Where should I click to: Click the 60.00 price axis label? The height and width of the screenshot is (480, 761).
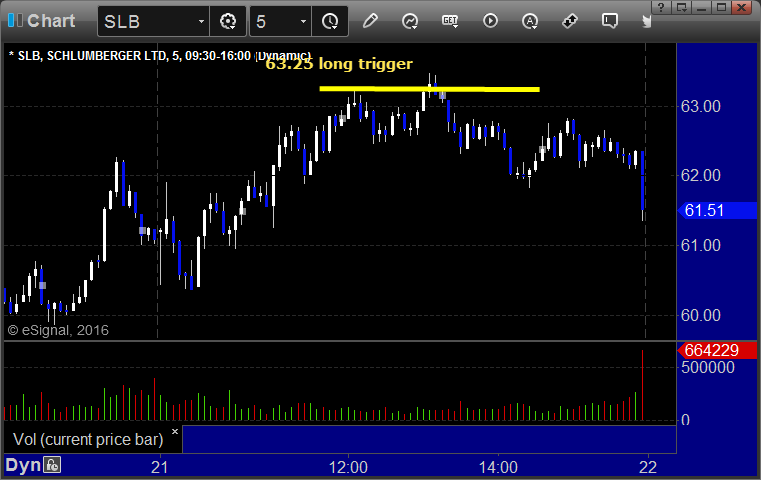pyautogui.click(x=700, y=315)
